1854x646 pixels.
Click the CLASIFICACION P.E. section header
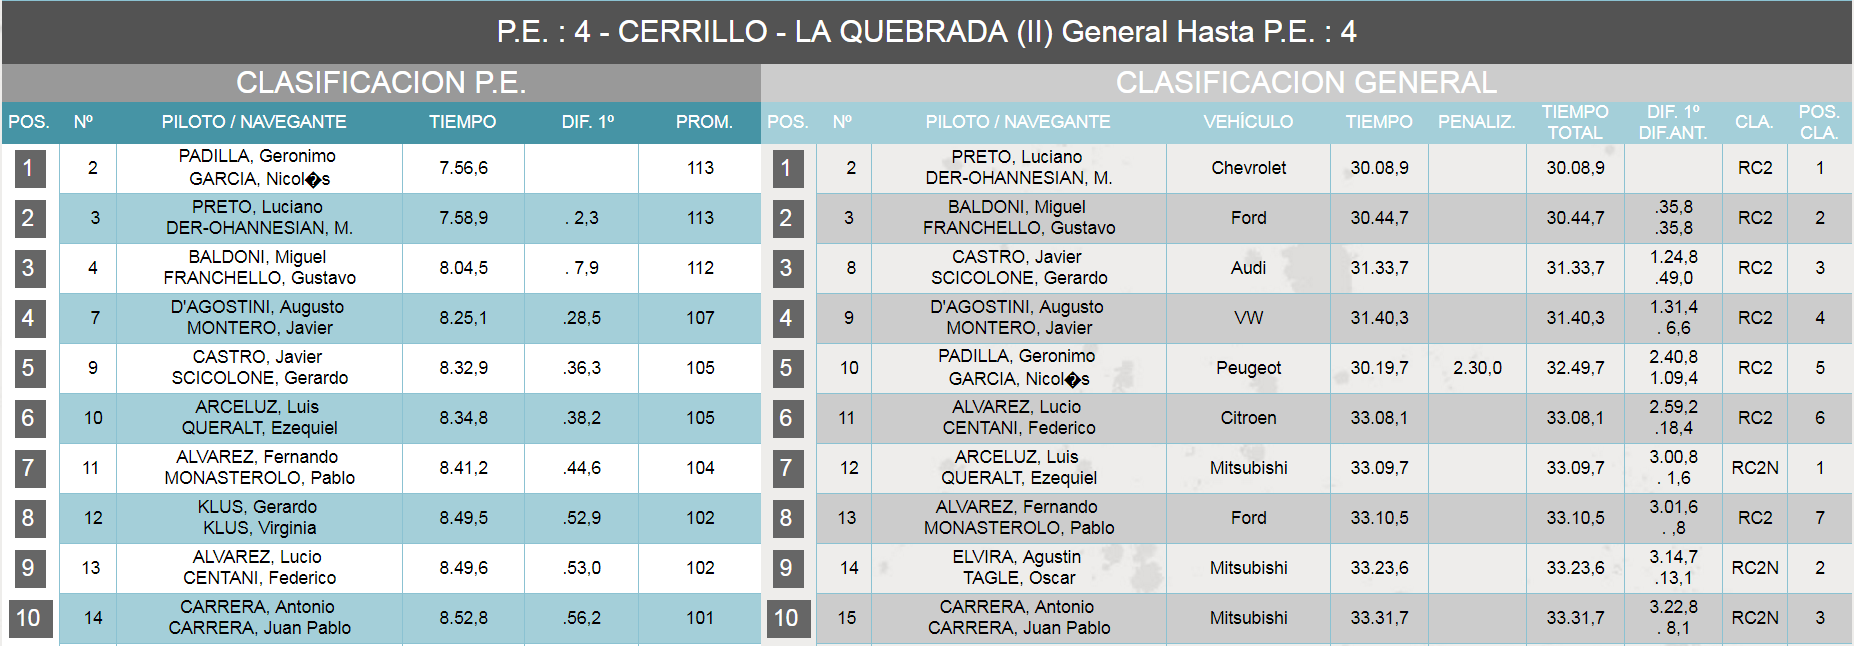click(381, 82)
